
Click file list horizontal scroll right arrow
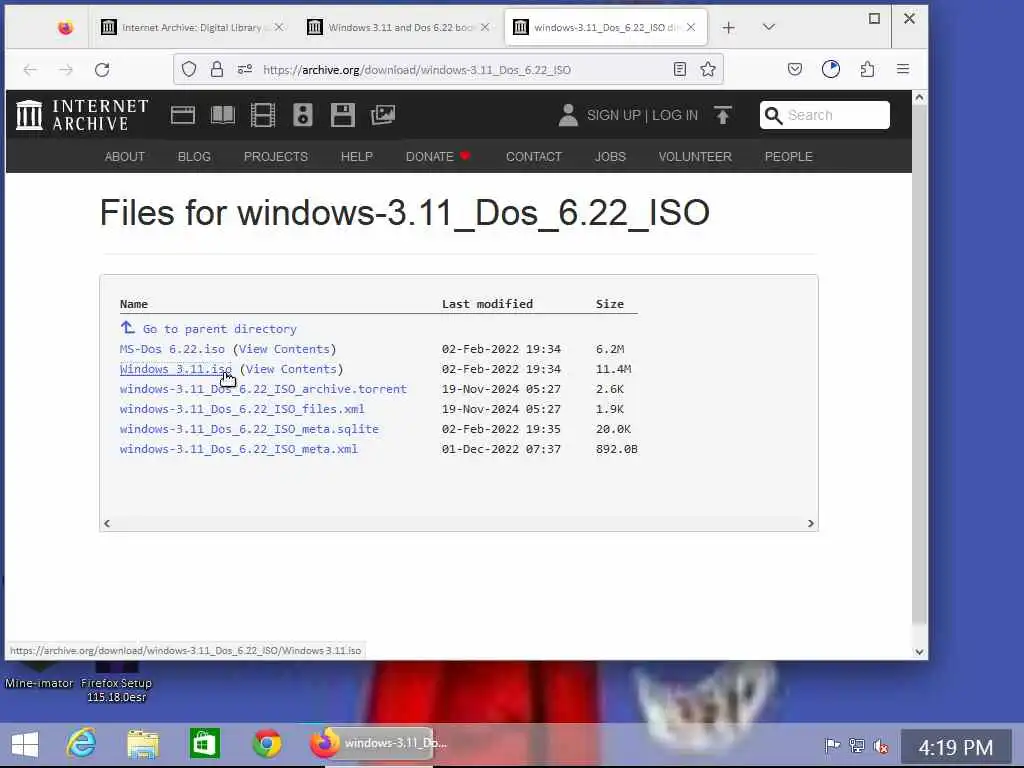point(810,524)
